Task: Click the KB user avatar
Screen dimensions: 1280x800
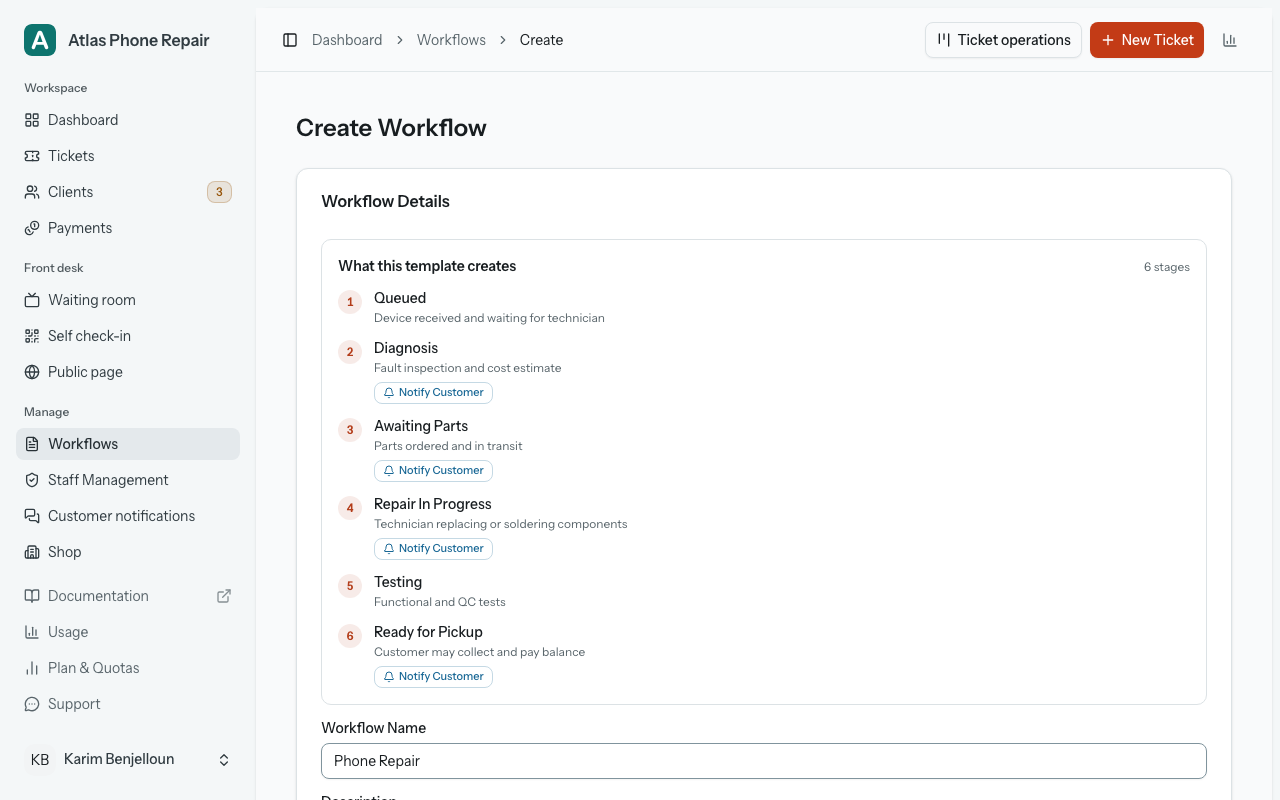Action: click(x=40, y=760)
